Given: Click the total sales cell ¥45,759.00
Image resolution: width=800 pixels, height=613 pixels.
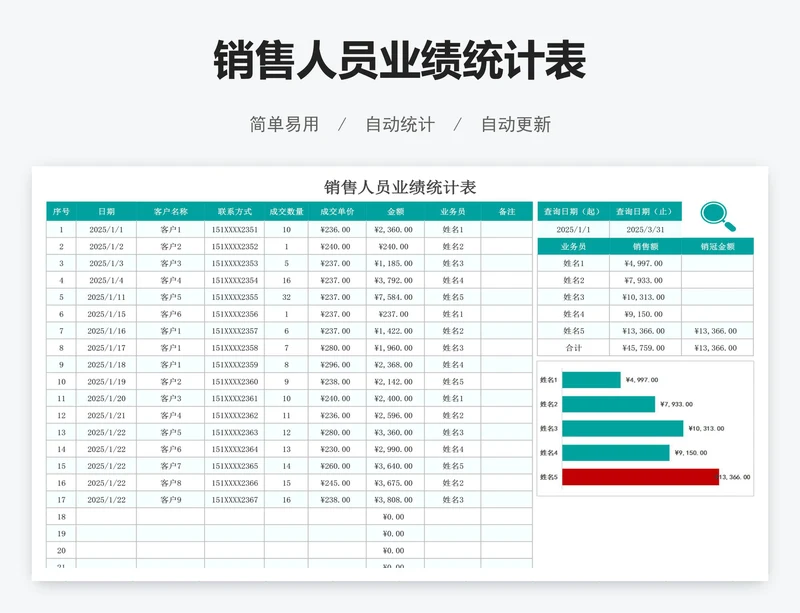Looking at the screenshot, I should 645,348.
